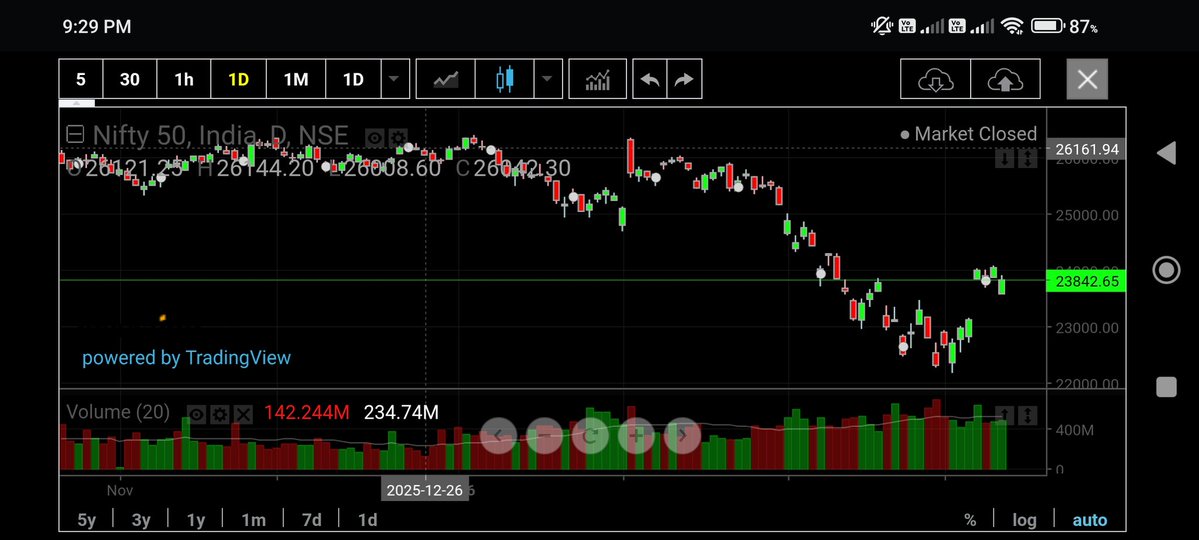This screenshot has height=540, width=1199.
Task: Toggle logarithmic scale with log button
Action: point(1024,520)
